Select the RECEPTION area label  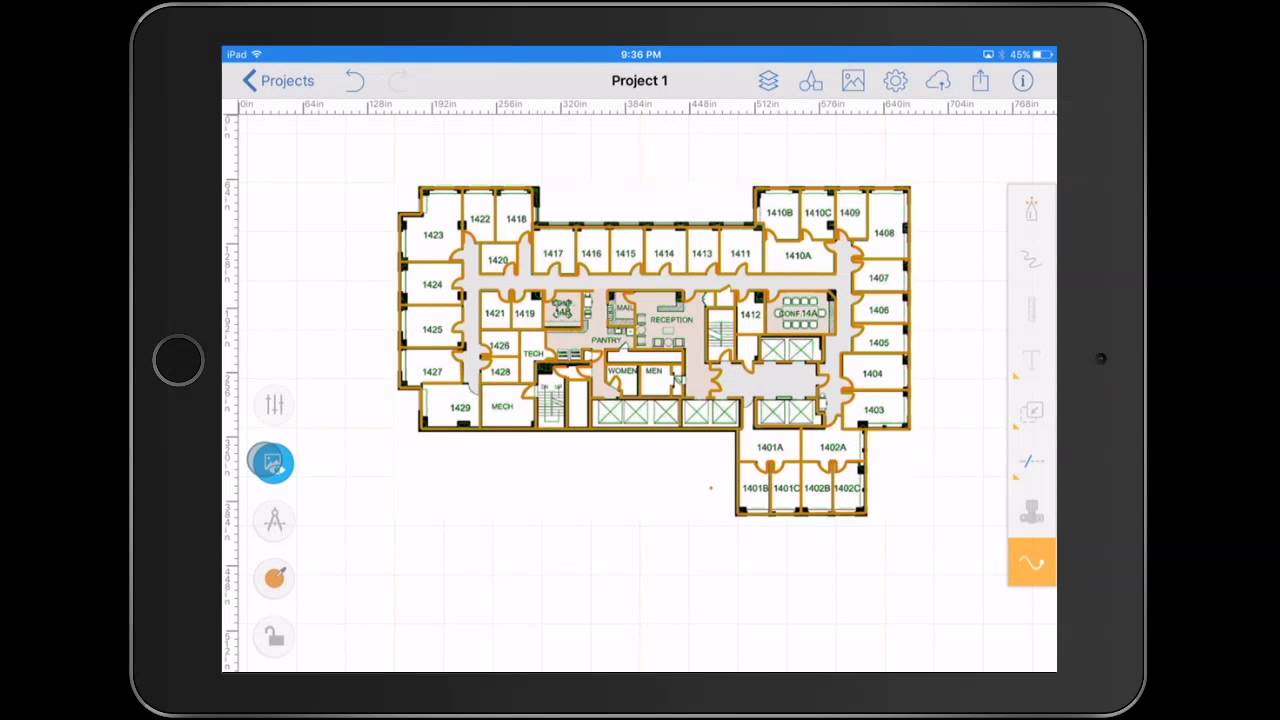point(671,320)
